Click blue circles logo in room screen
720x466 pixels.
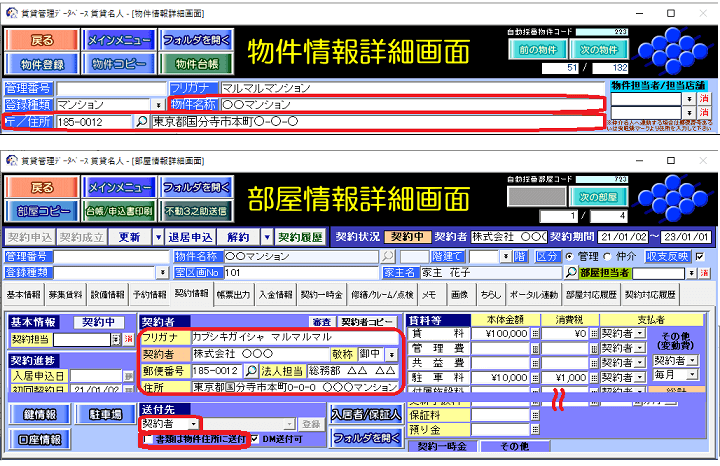pyautogui.click(x=672, y=197)
